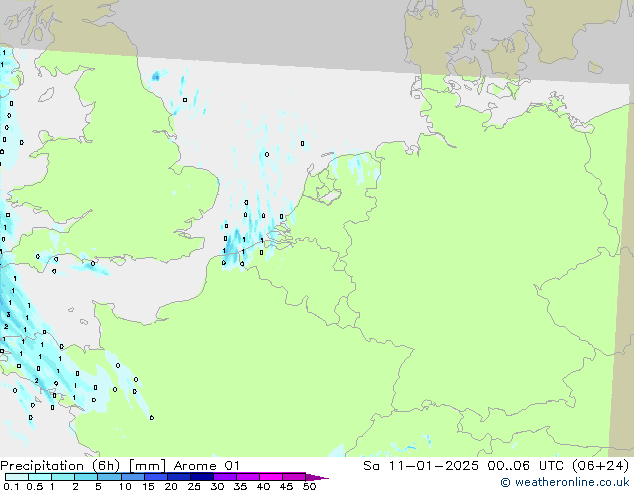Click the rain band over the English Channel coast
This screenshot has width=634, height=490.
(90, 266)
